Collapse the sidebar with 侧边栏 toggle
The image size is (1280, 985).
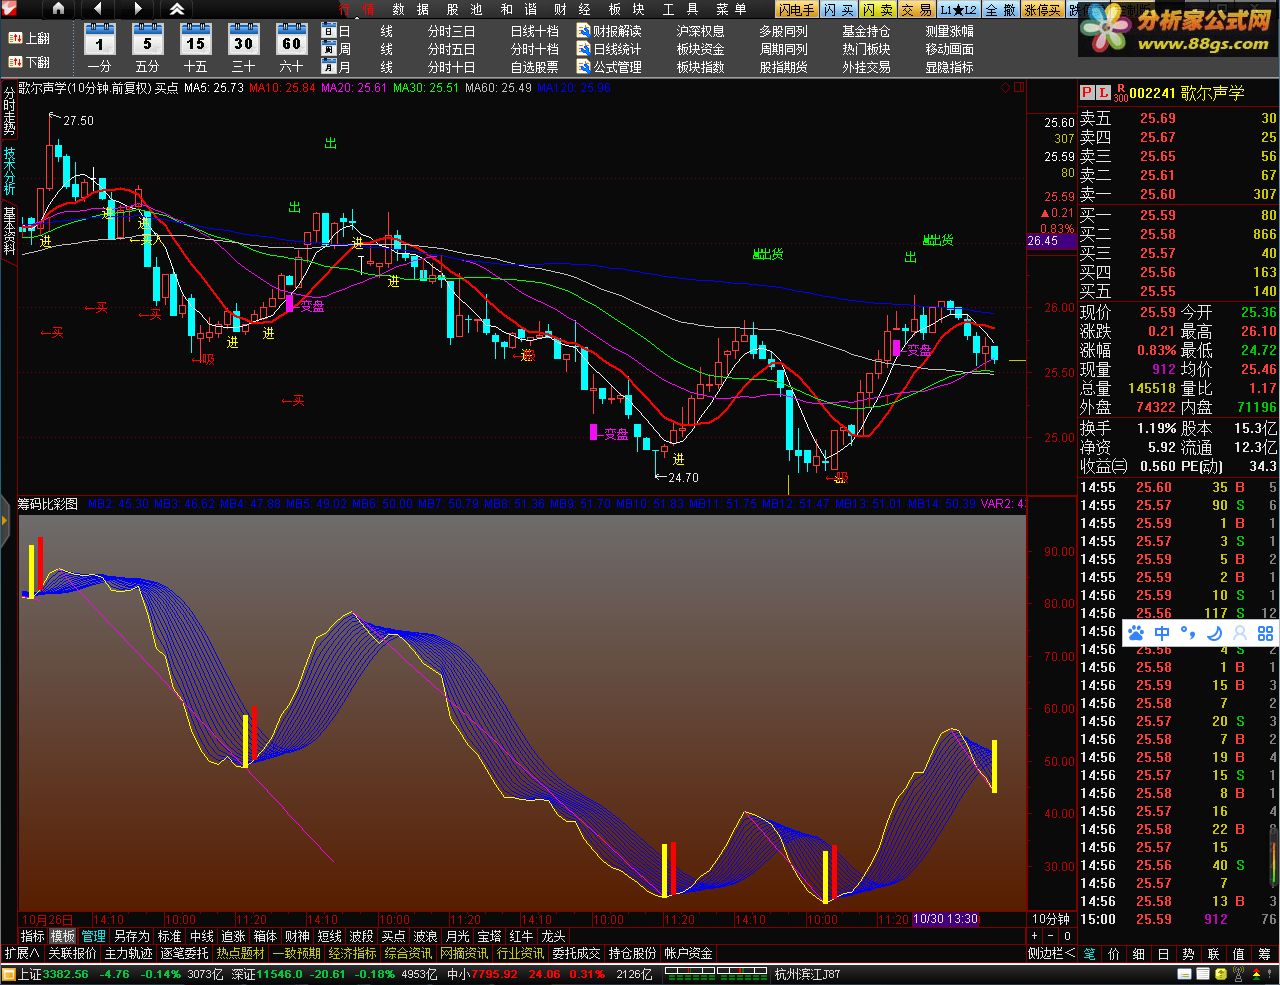tap(1052, 953)
